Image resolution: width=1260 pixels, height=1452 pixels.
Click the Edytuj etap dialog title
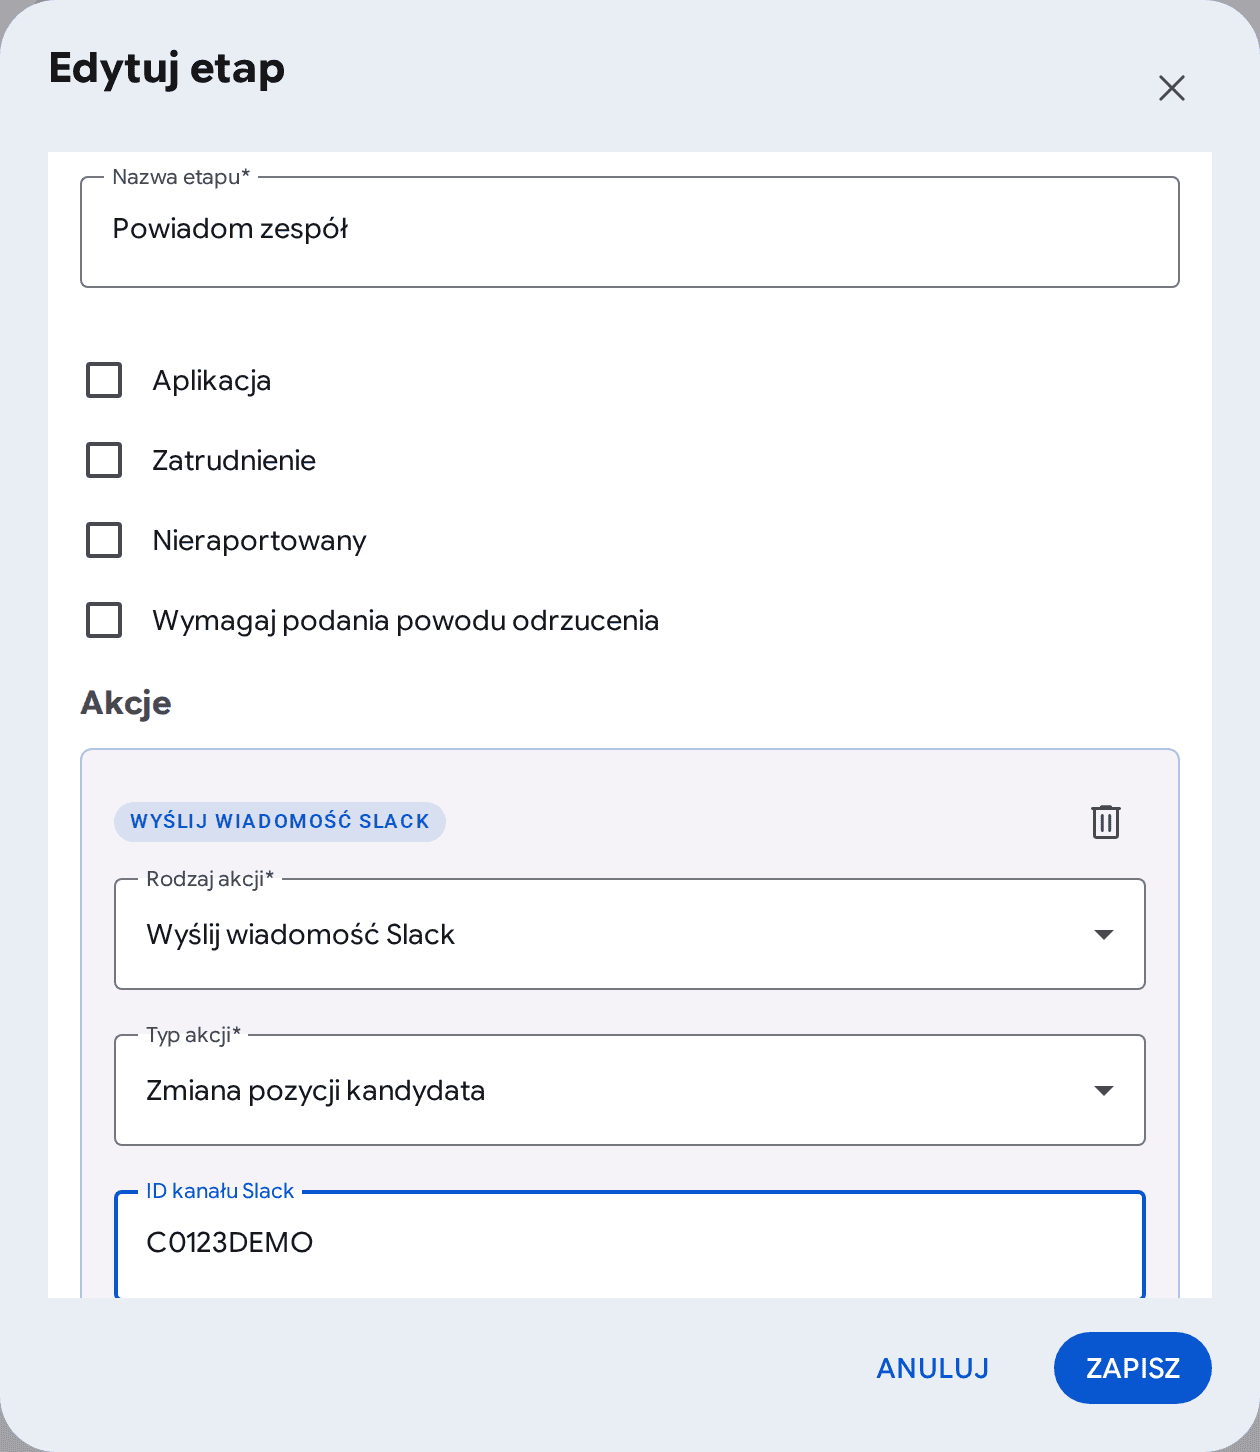coord(167,69)
